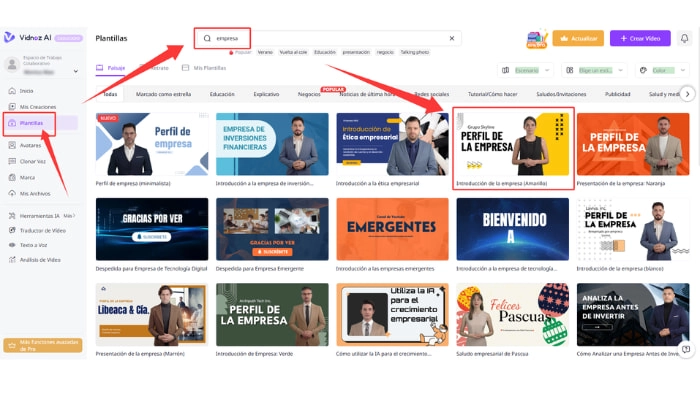The width and height of the screenshot is (700, 400).
Task: Open Análisis de Video tool
Action: click(40, 259)
